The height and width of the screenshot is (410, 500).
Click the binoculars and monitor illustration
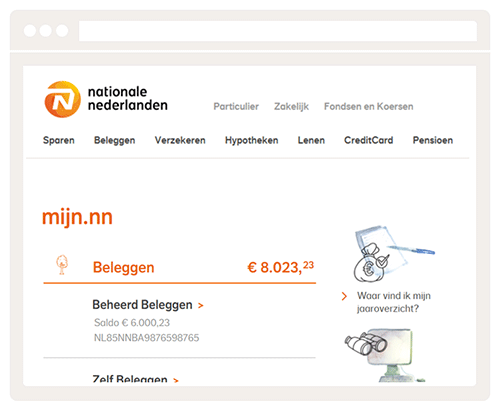point(383,355)
